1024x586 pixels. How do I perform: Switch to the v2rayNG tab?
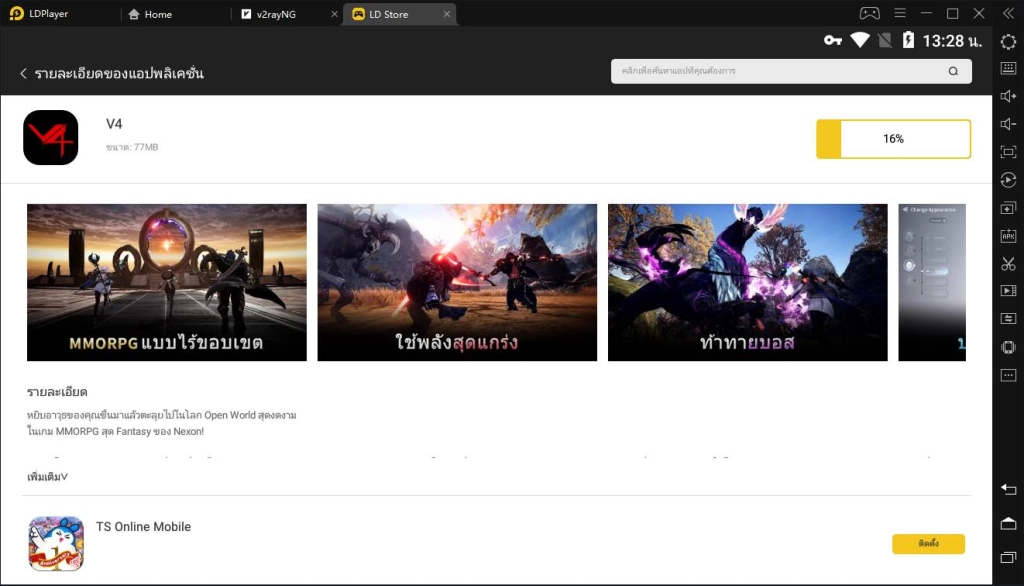coord(268,14)
